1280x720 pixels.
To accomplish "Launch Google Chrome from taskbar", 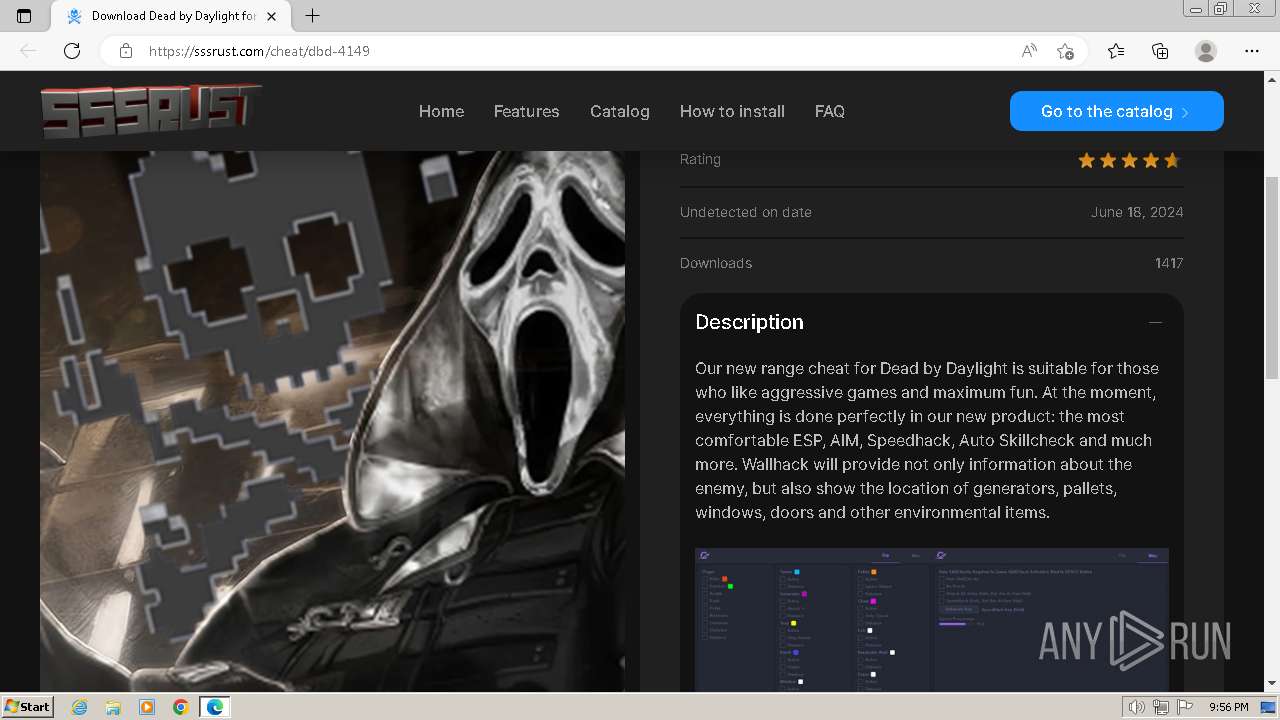I will coord(180,707).
